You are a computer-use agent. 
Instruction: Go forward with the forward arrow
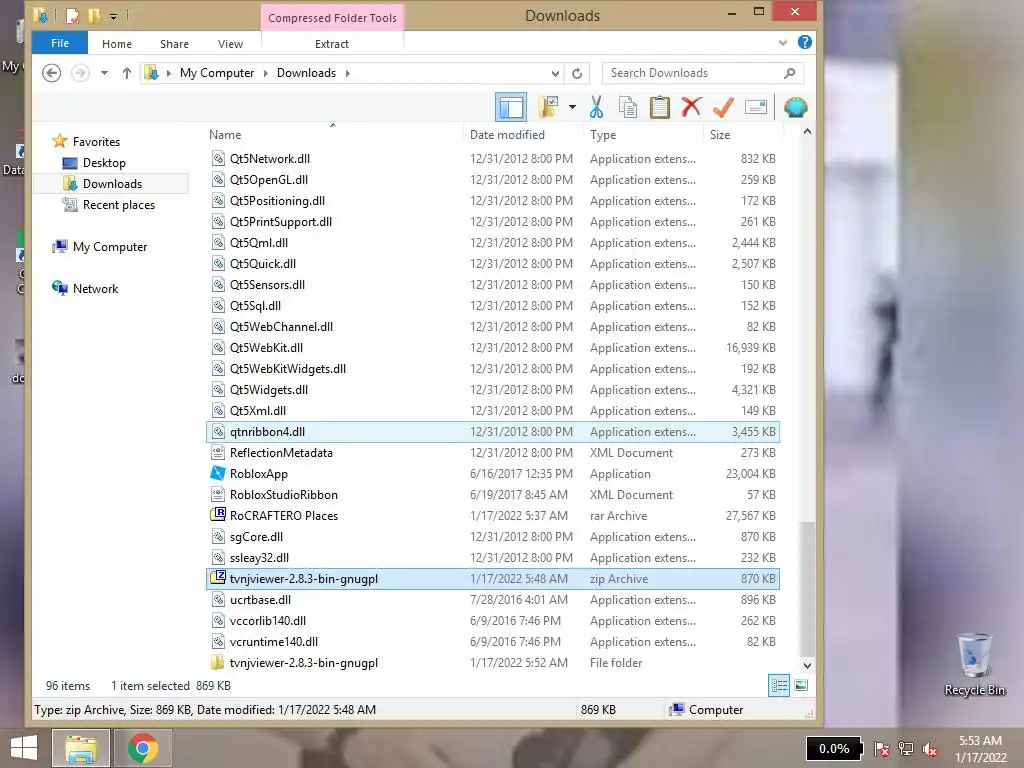(80, 72)
